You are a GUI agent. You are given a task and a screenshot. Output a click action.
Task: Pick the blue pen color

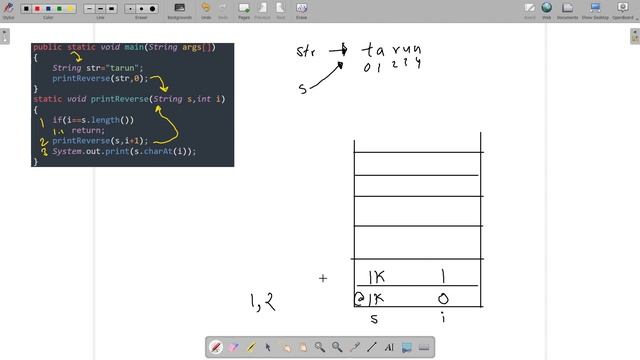[x=48, y=9]
